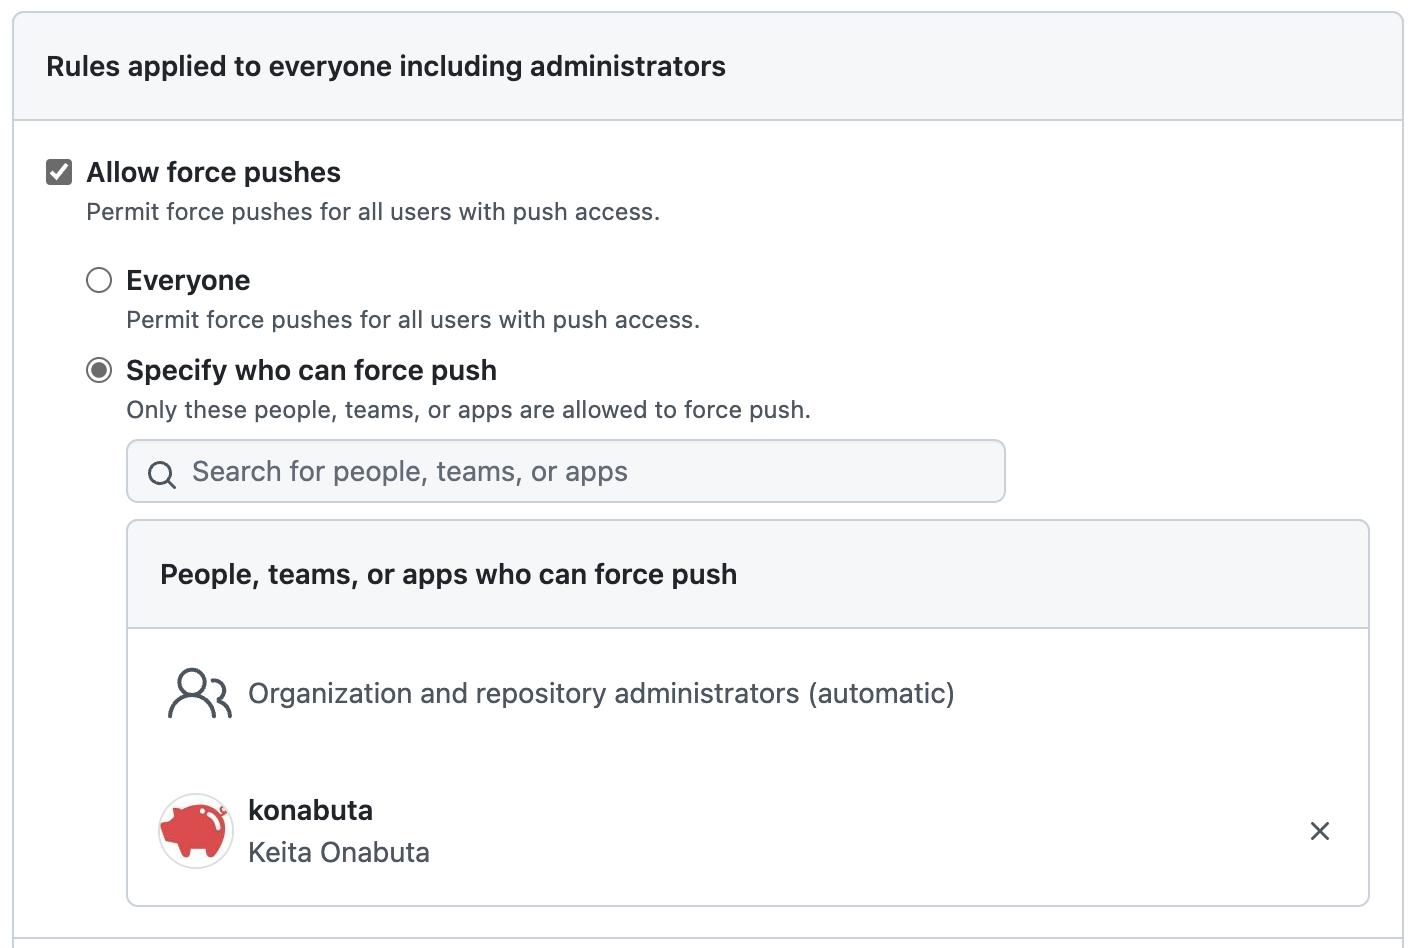Click Permit force pushes description text
Screen dimensions: 1416x948
pyautogui.click(x=372, y=211)
